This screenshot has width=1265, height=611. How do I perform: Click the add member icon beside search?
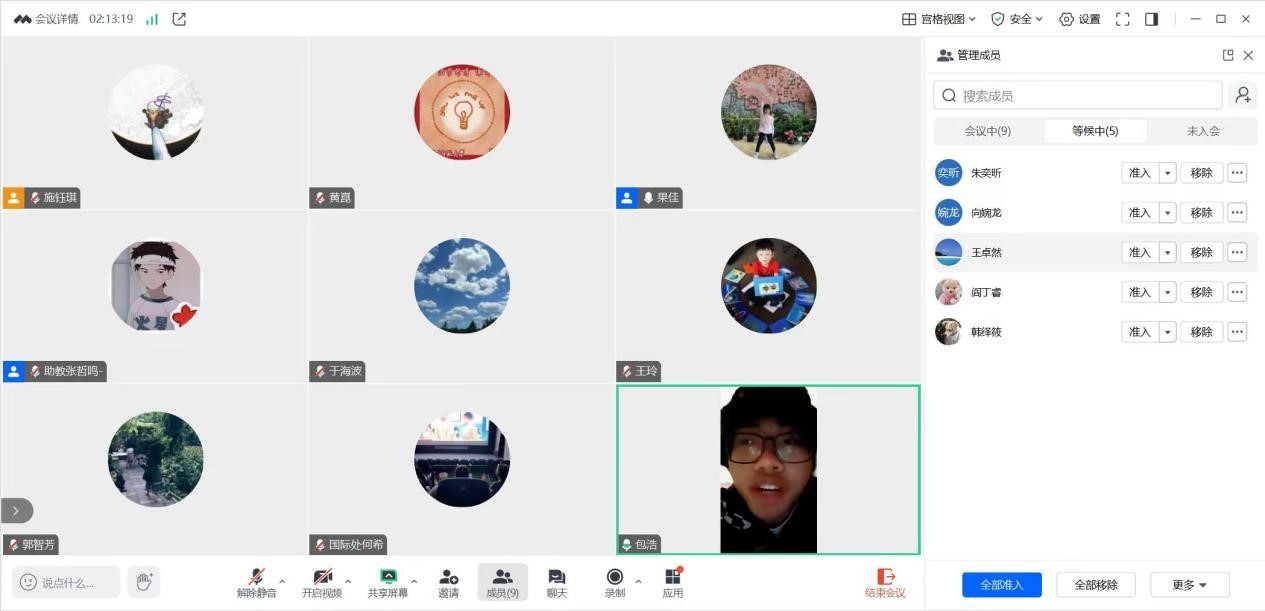(x=1243, y=95)
